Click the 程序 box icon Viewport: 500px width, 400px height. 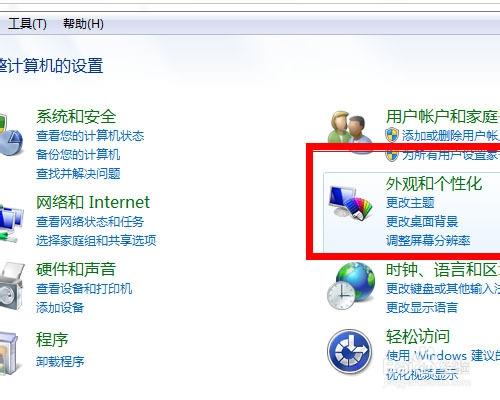(x=9, y=353)
